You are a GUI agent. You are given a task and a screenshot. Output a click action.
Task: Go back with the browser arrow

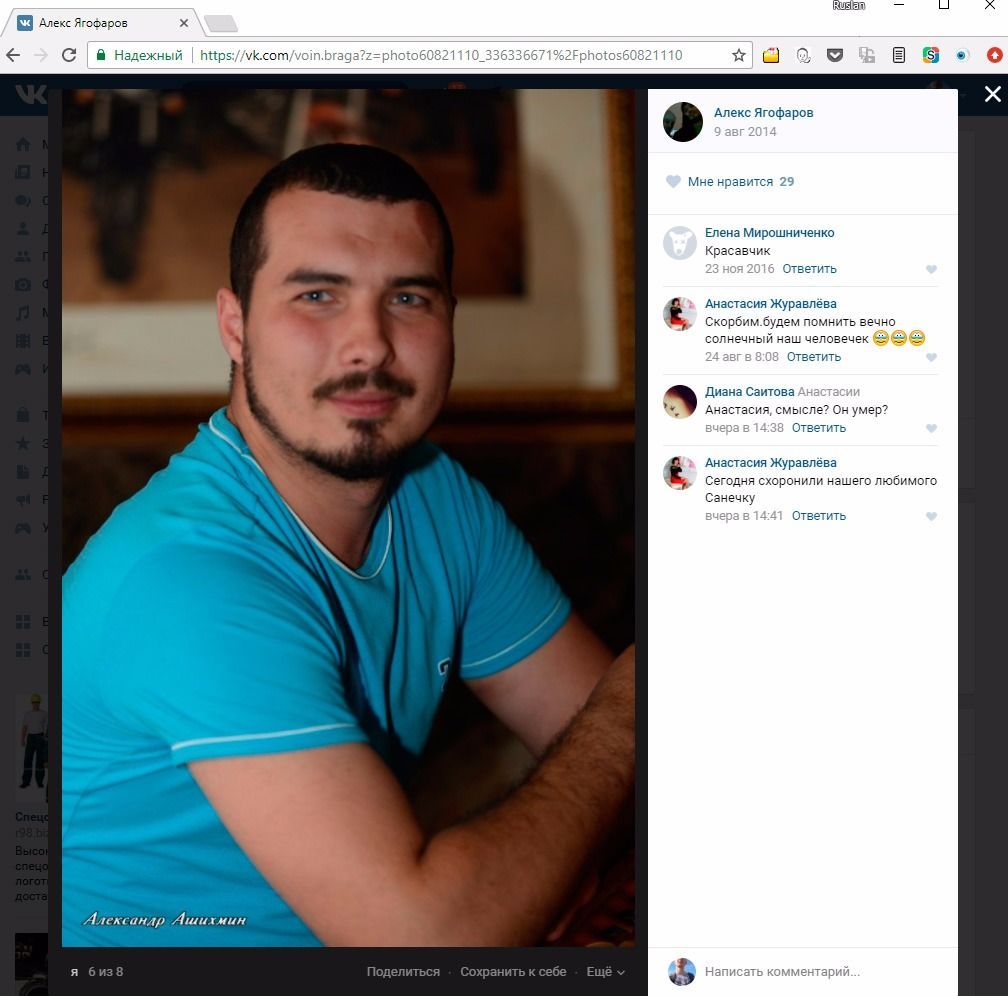click(14, 56)
